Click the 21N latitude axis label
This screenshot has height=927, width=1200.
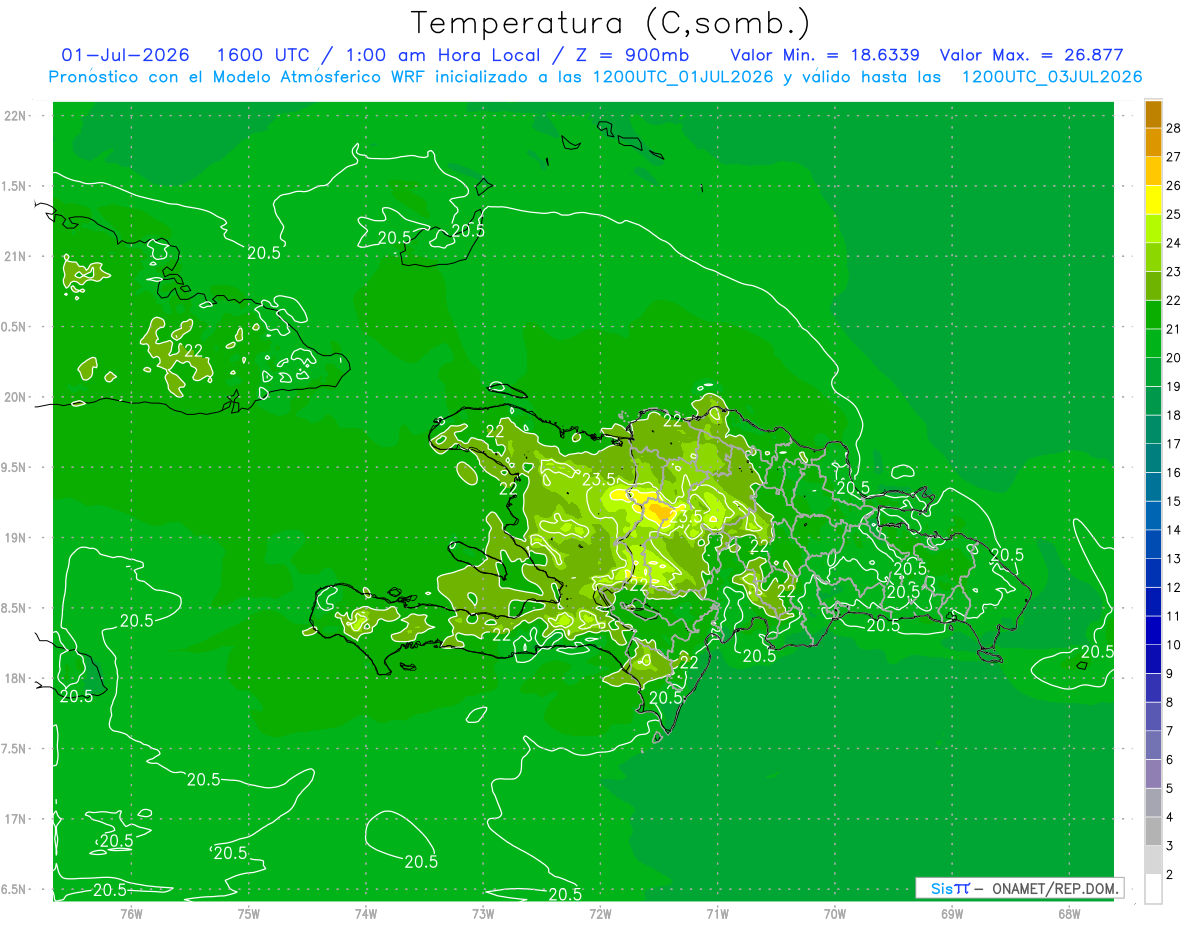(16, 256)
